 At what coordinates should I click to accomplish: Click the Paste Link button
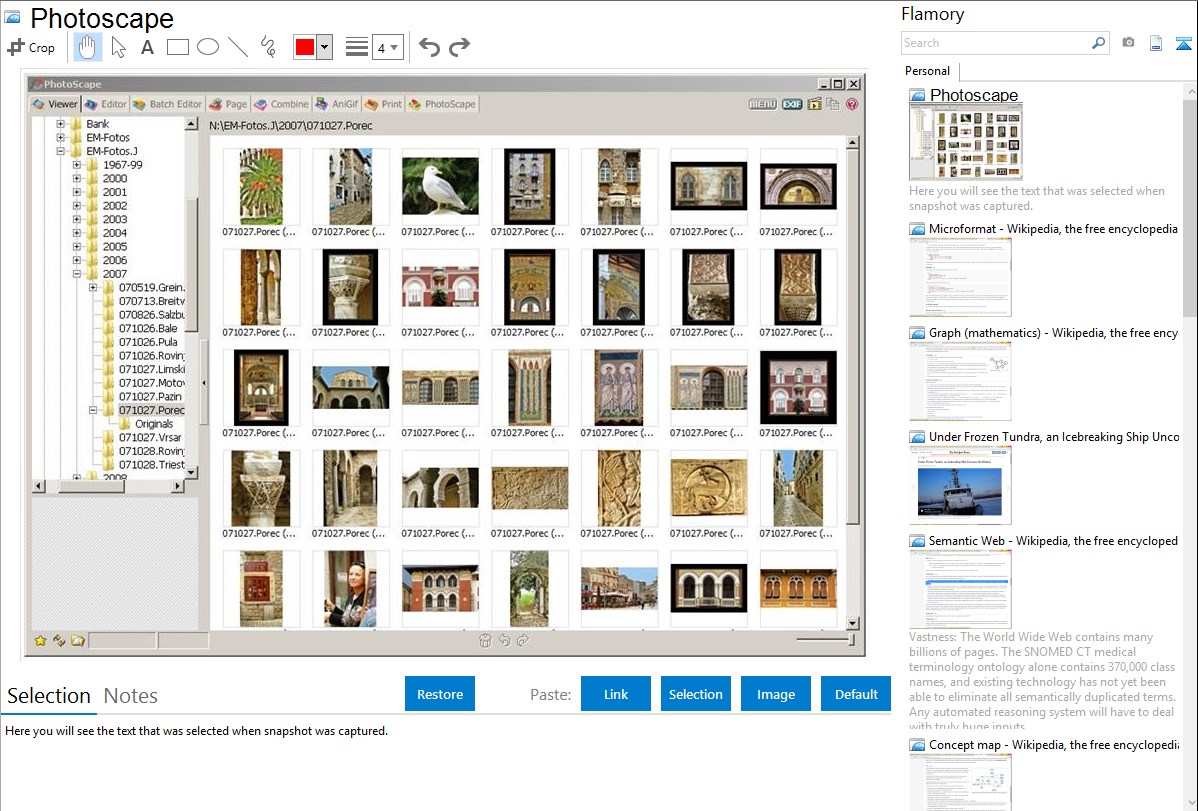point(616,694)
